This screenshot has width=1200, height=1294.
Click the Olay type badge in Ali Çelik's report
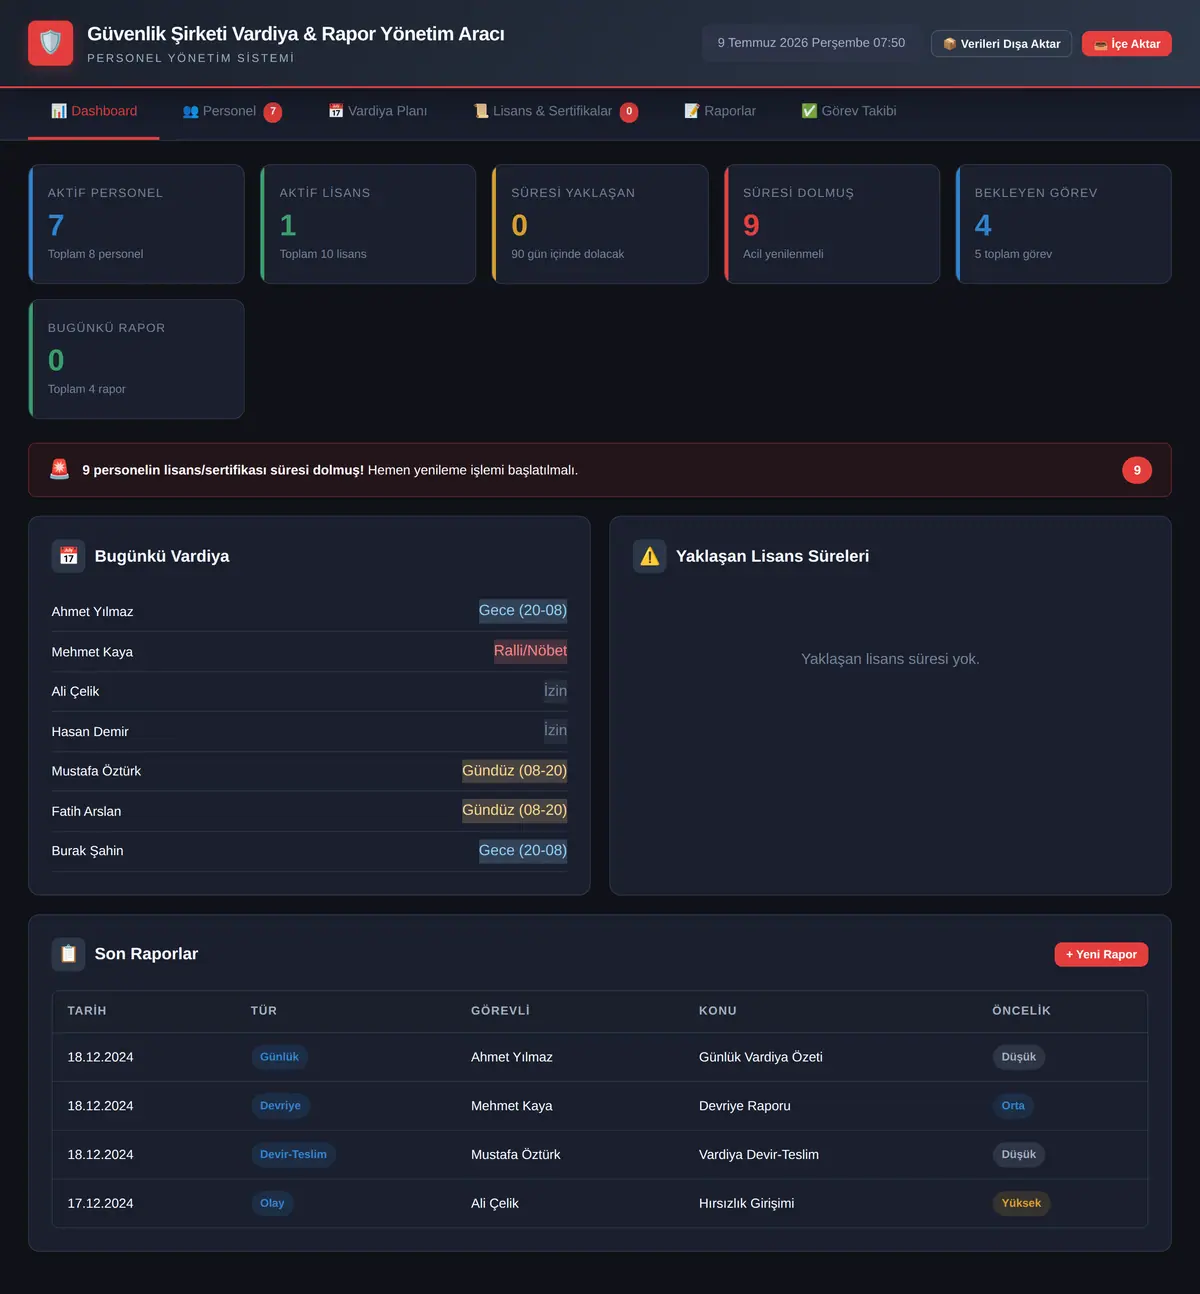[272, 1203]
